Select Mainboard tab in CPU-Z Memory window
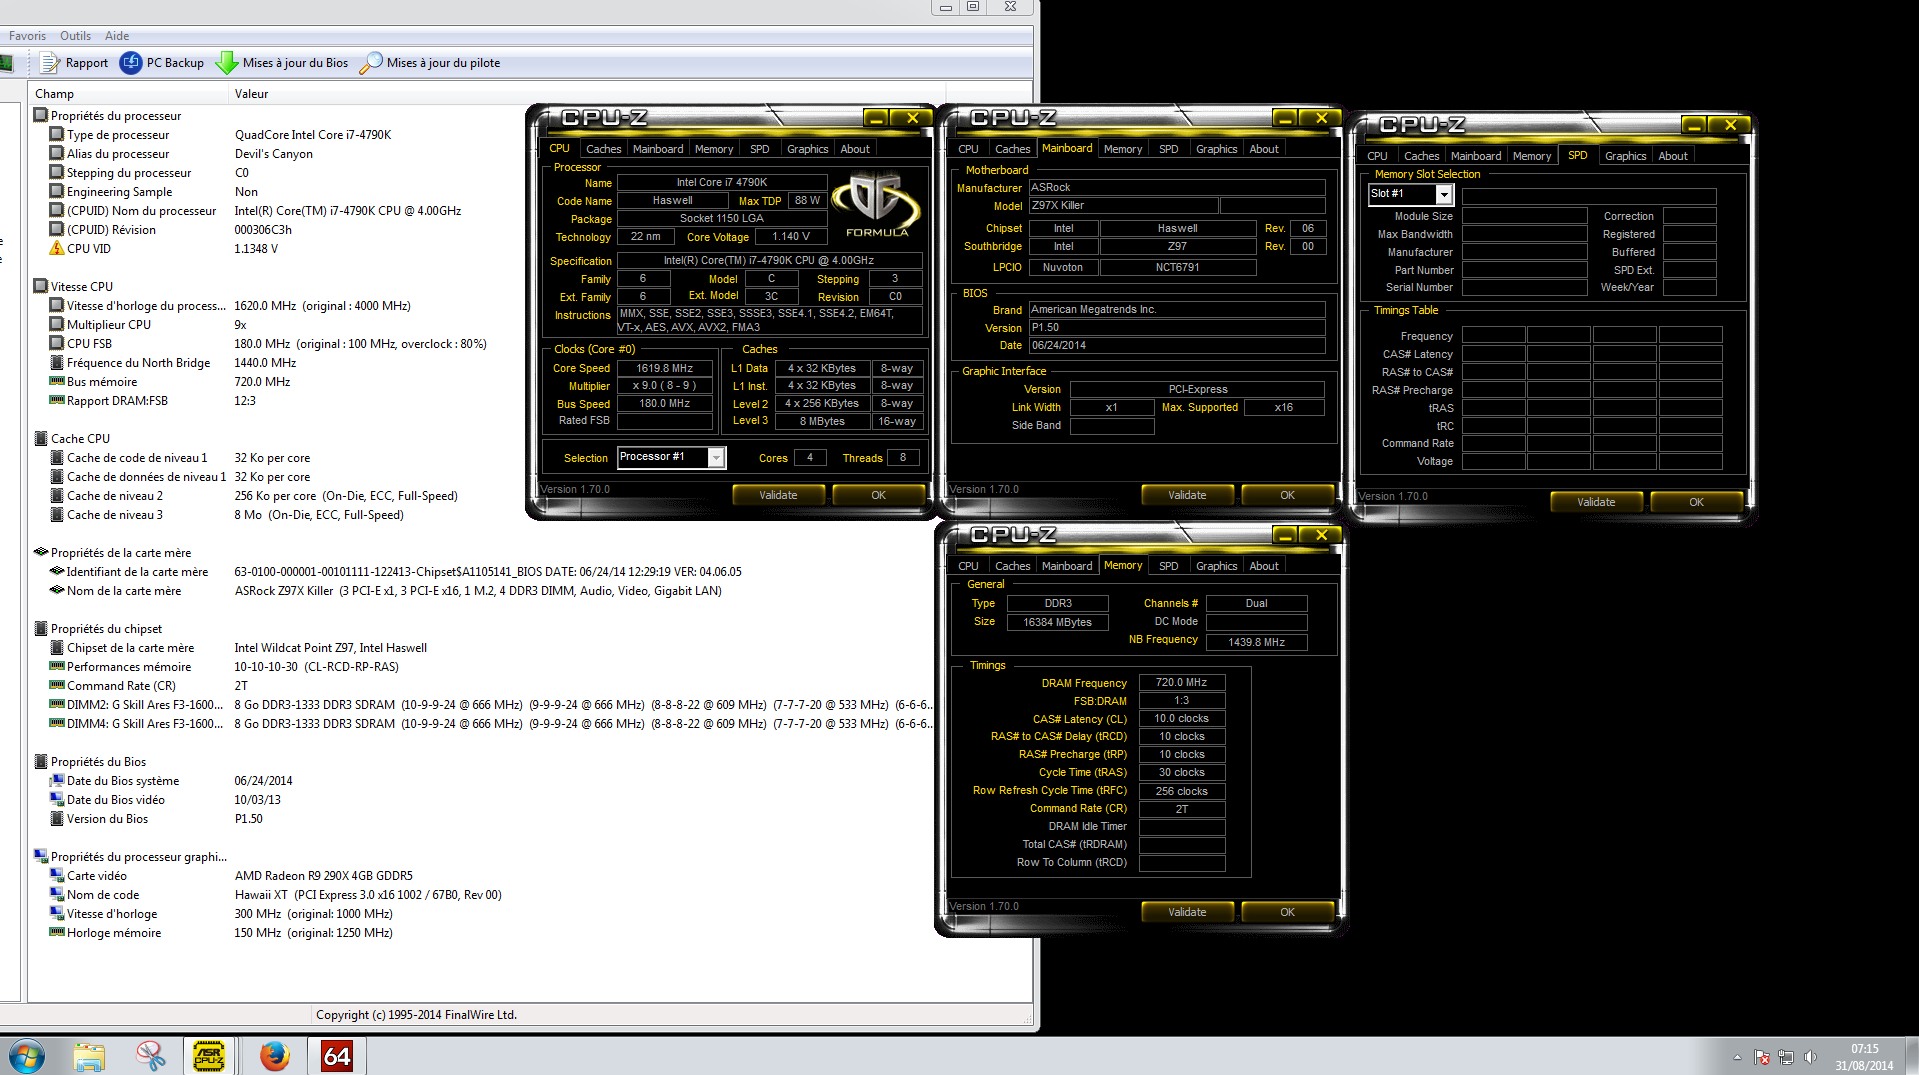This screenshot has height=1075, width=1919. click(1067, 566)
